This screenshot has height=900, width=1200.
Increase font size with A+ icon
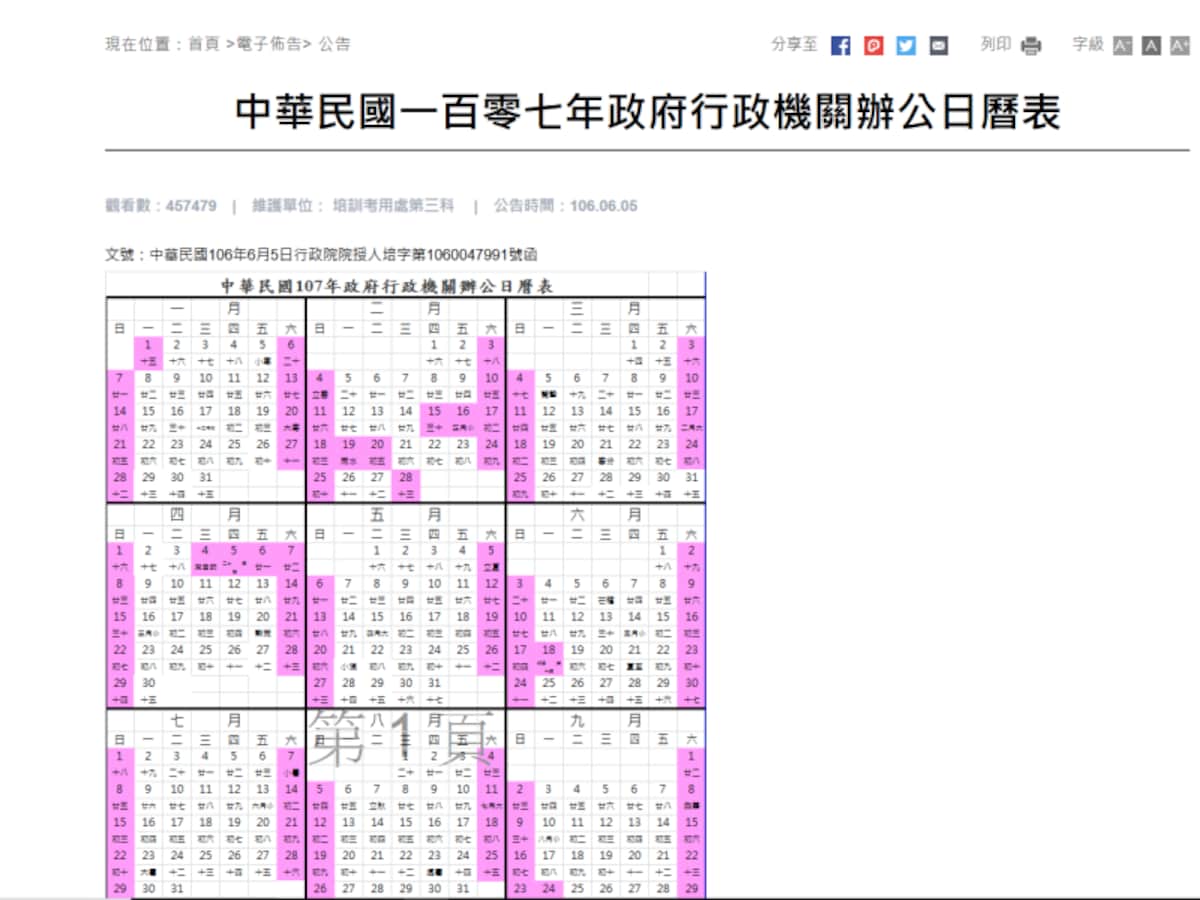(1180, 46)
